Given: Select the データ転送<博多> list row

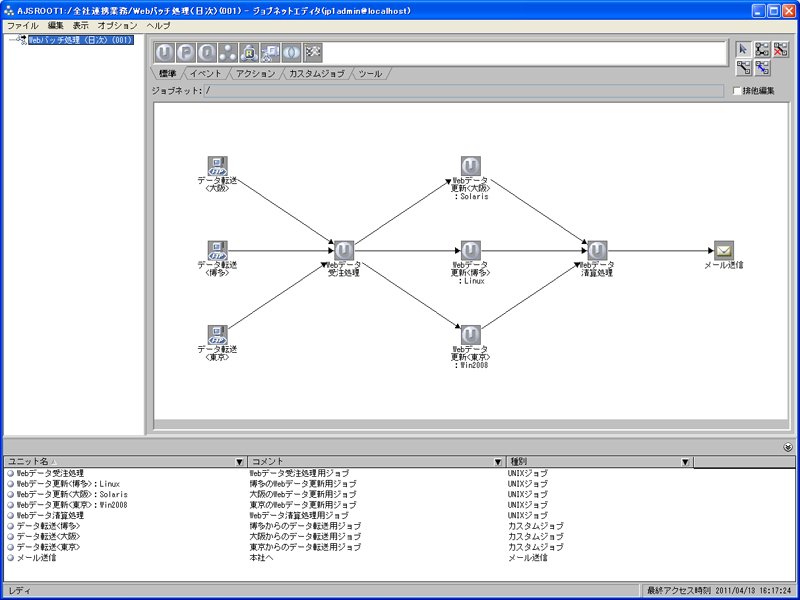Looking at the screenshot, I should pyautogui.click(x=399, y=526).
